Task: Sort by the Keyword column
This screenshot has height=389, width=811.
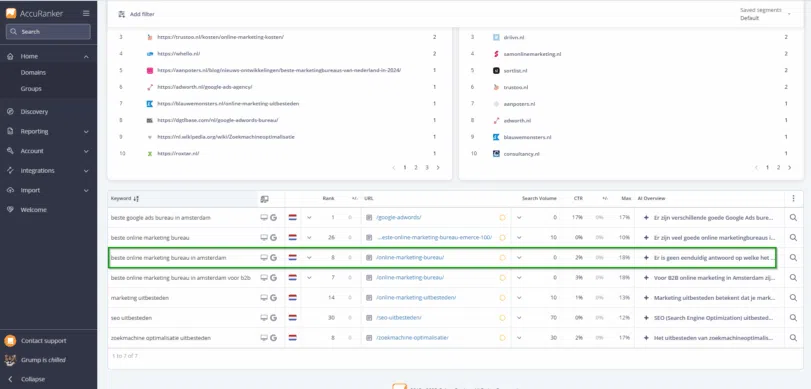Action: (x=125, y=199)
